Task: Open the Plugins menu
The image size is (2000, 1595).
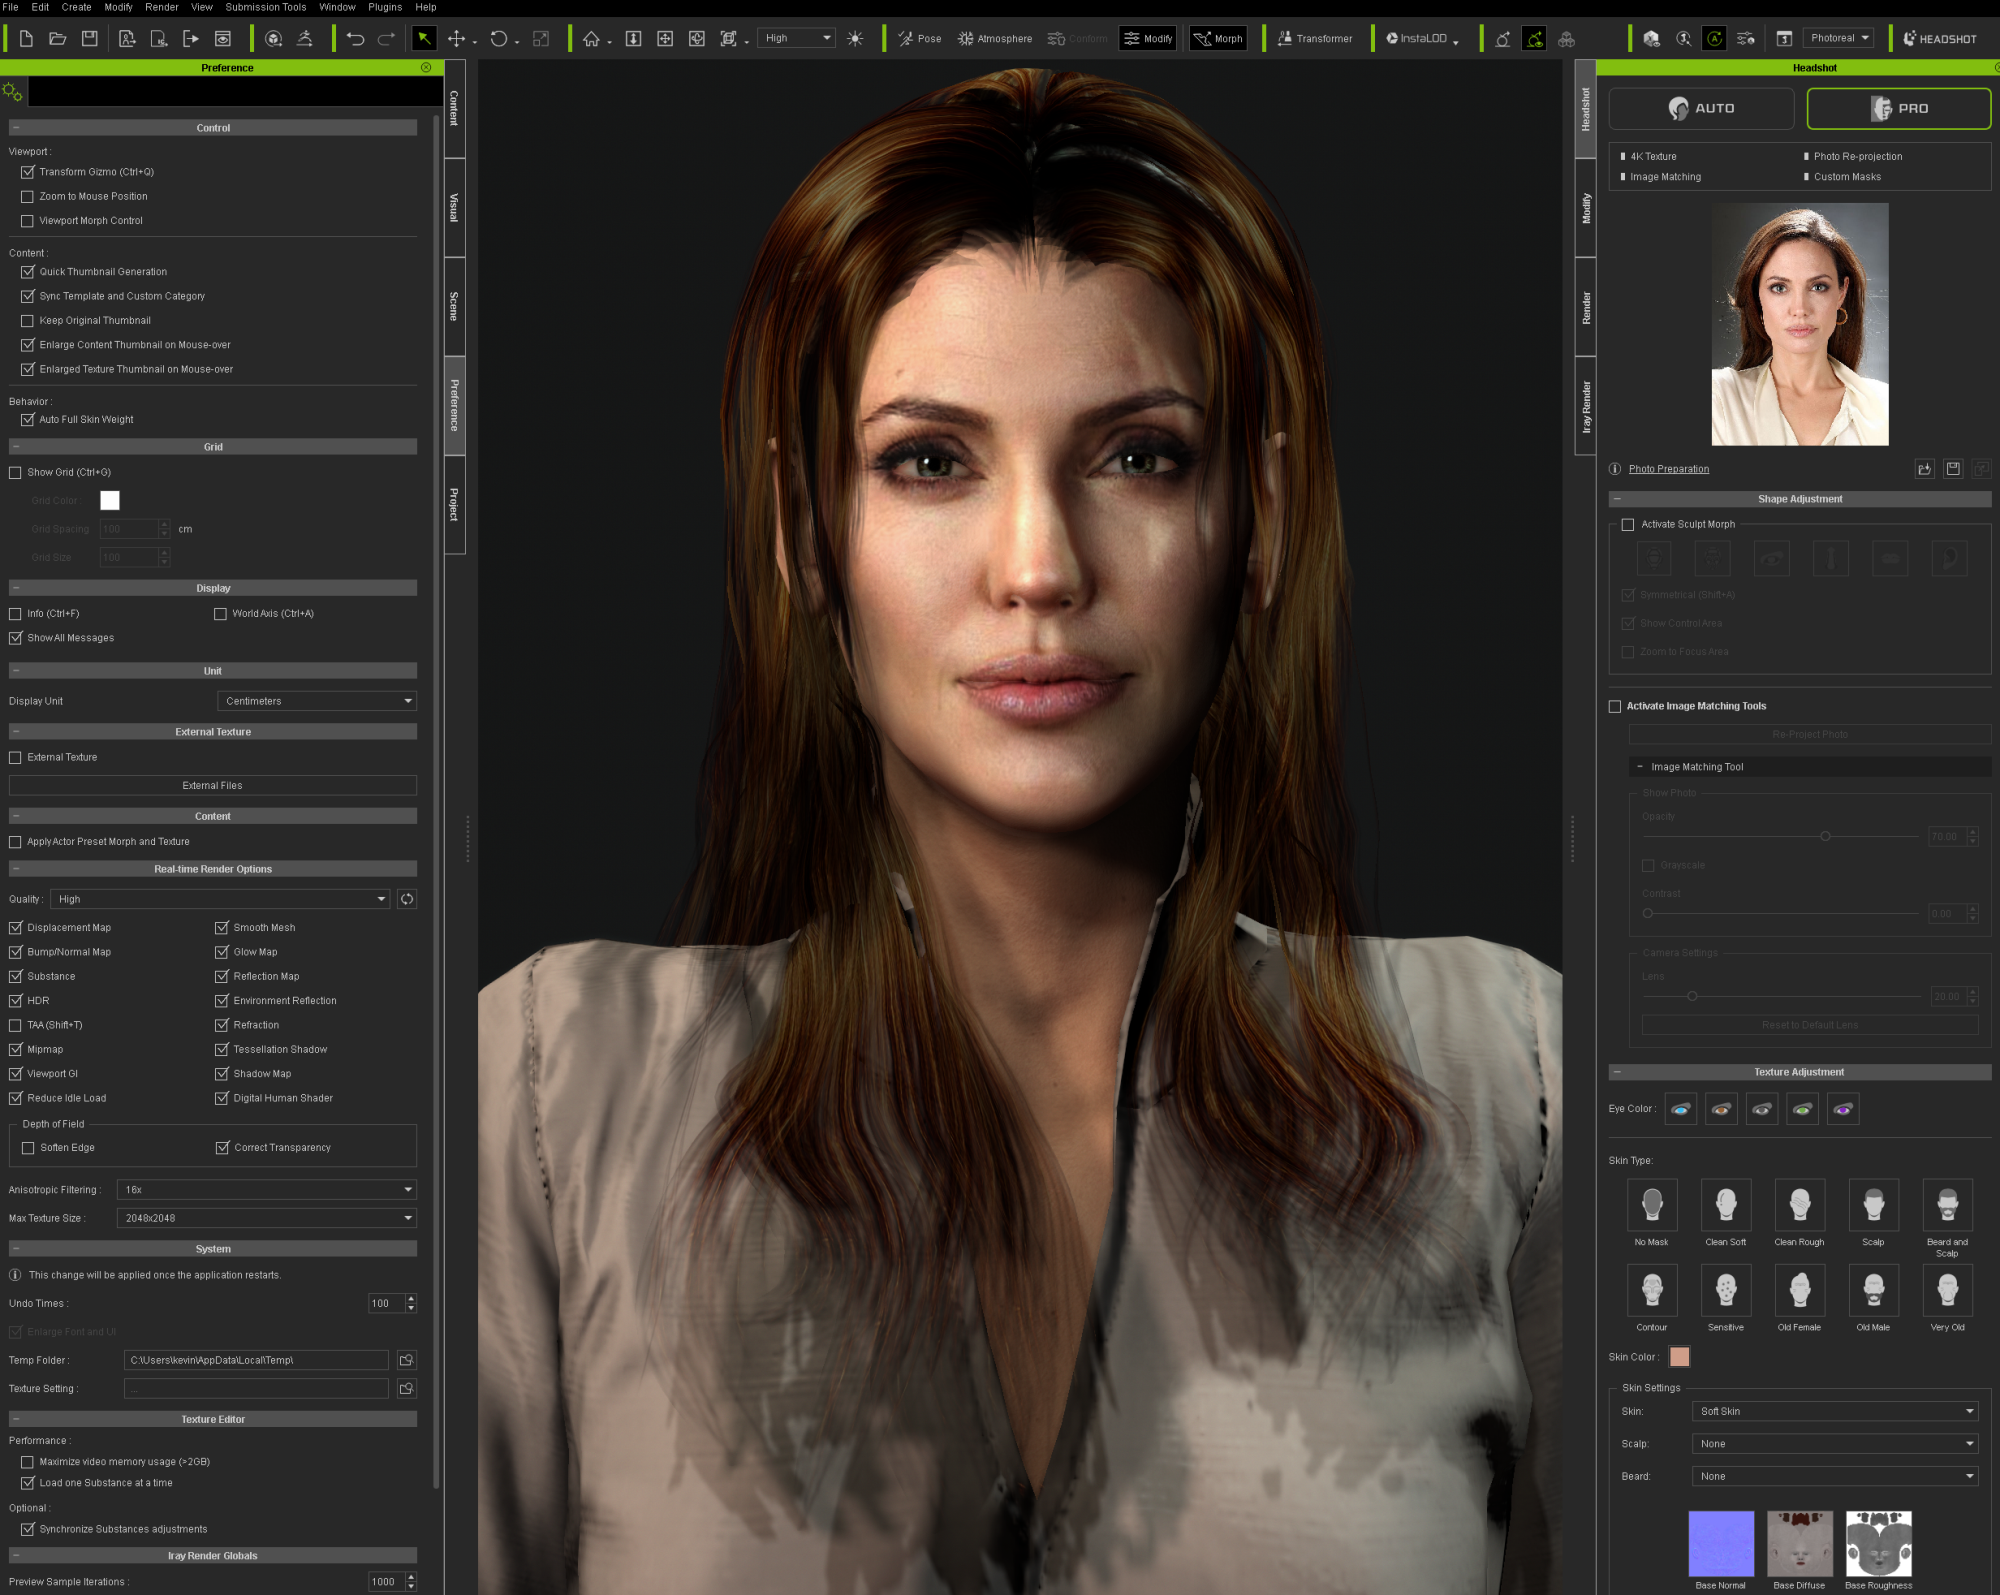Action: [x=385, y=7]
